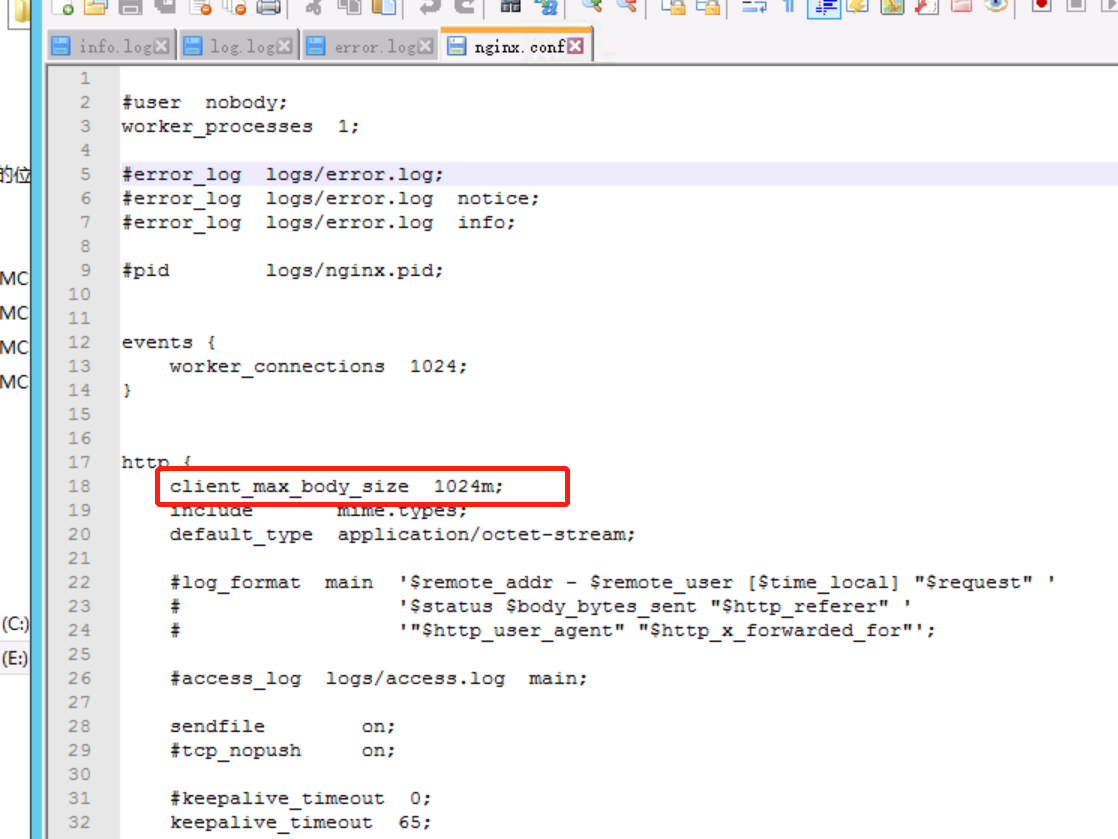The width and height of the screenshot is (1118, 839).
Task: Open the Save All icon
Action: pyautogui.click(x=165, y=8)
